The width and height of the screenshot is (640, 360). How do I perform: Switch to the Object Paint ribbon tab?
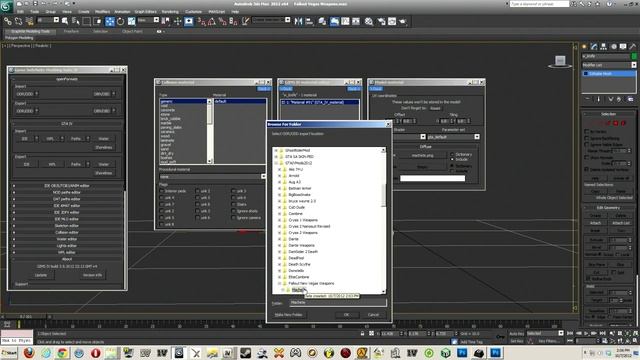(132, 31)
